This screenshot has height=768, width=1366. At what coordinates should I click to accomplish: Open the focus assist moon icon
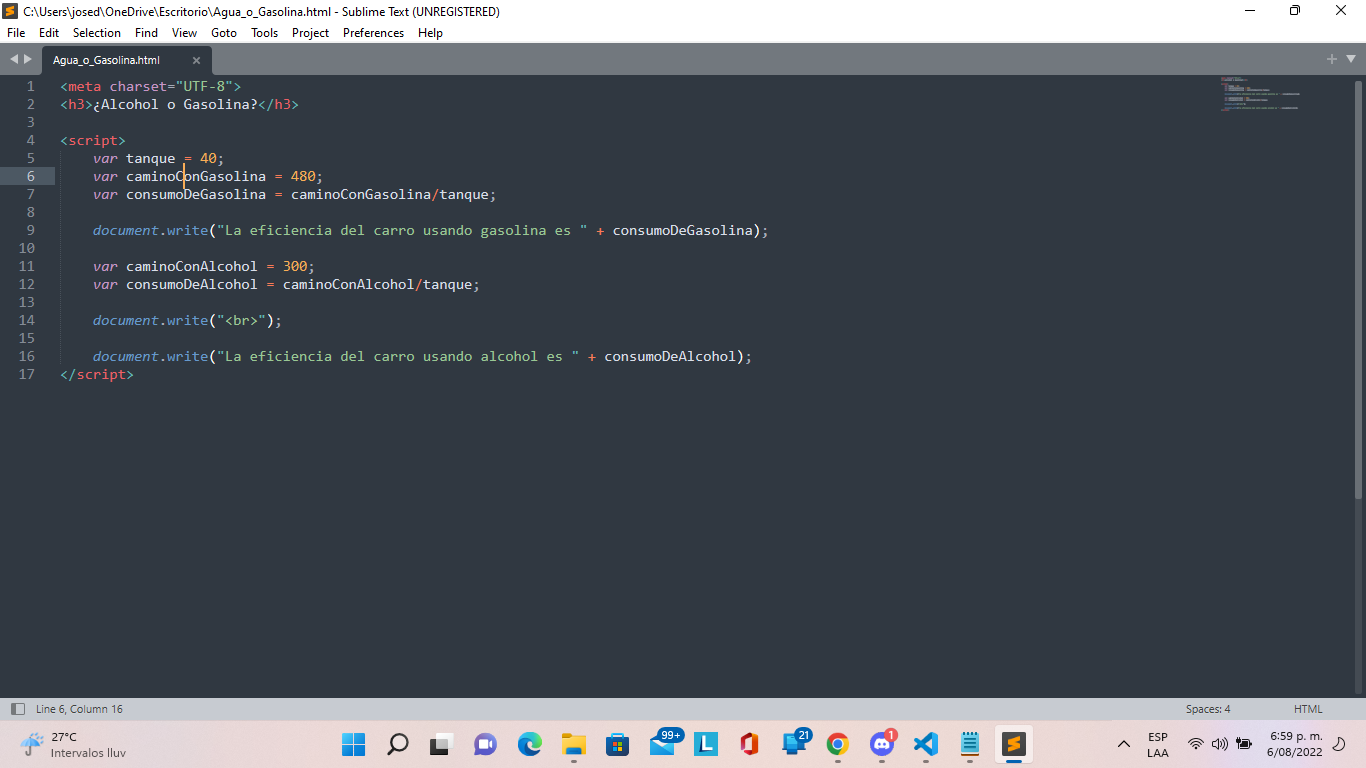coord(1340,744)
